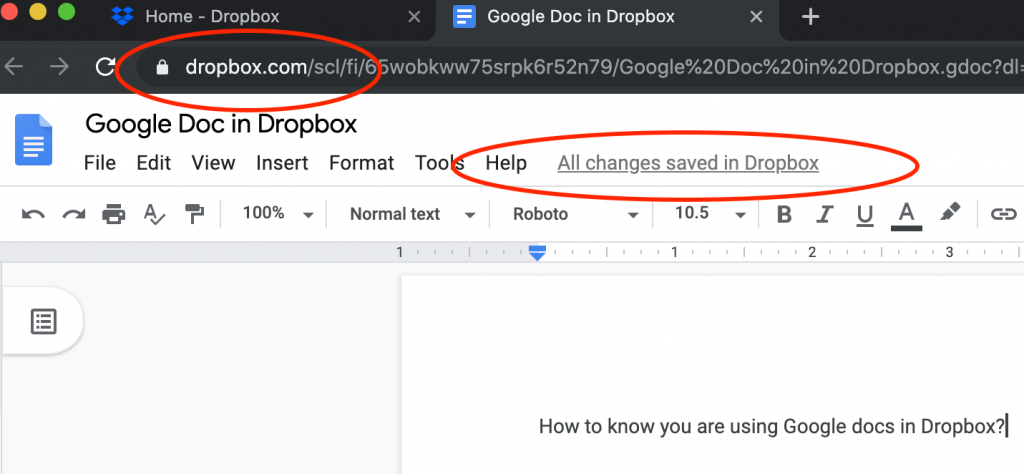Close the Home - Dropbox tab
The image size is (1024, 474).
tap(414, 17)
